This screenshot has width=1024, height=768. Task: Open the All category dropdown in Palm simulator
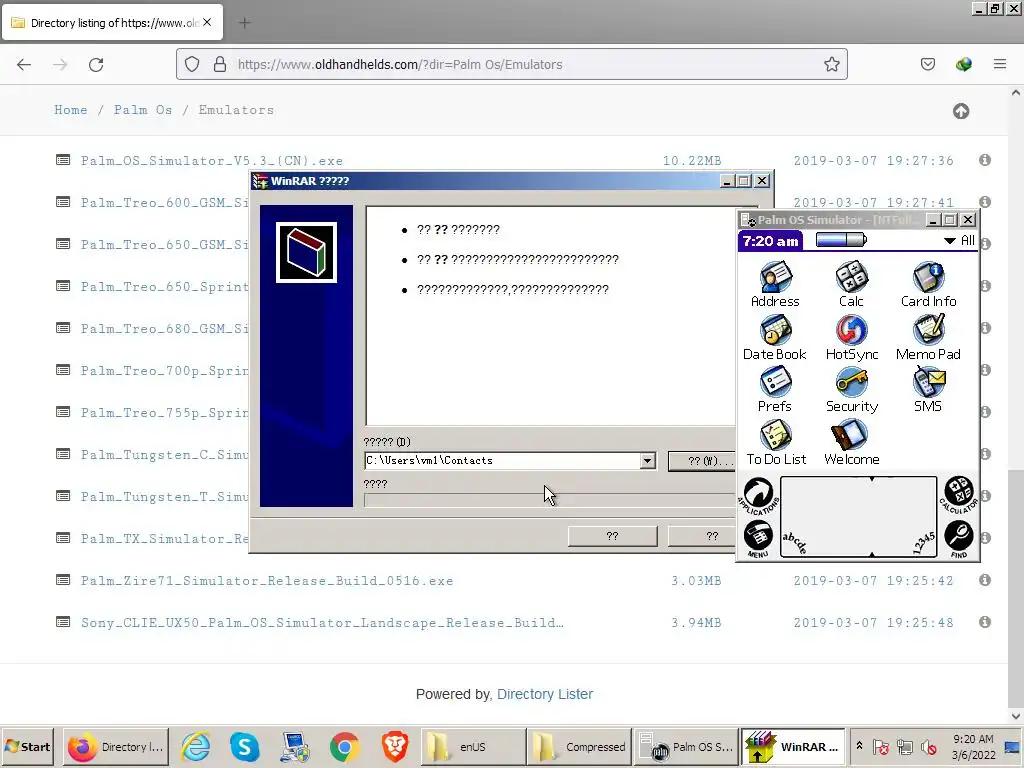pyautogui.click(x=959, y=240)
